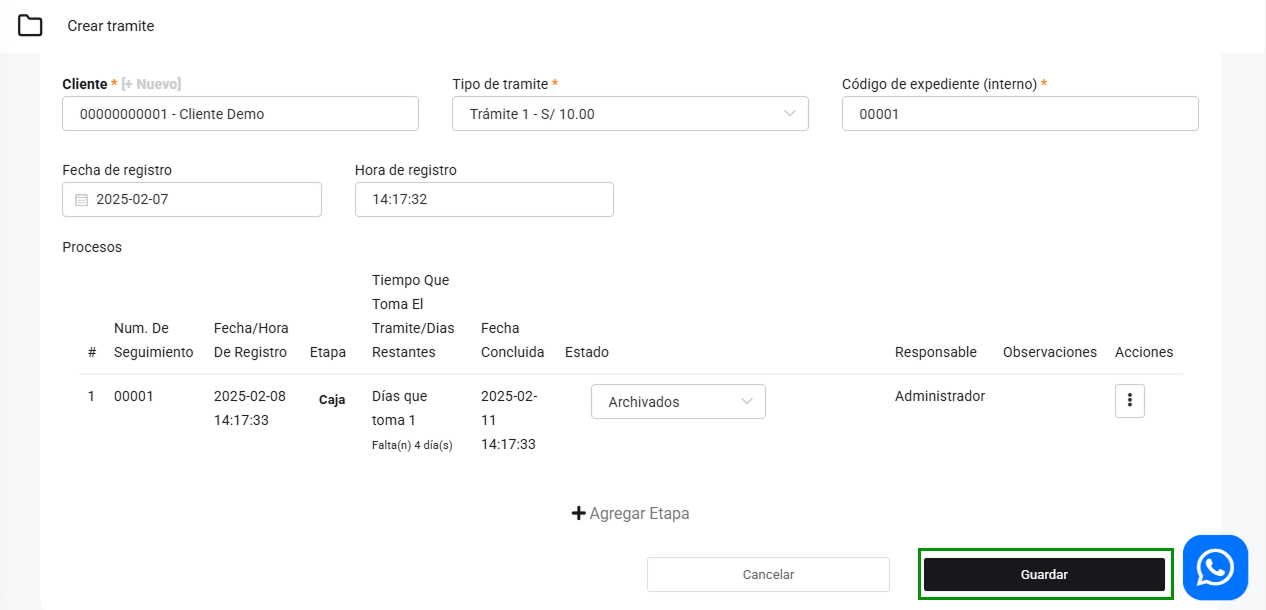Screen dimensions: 1266x610
Task: Open the Estado dropdown showing Archivados
Action: (677, 401)
